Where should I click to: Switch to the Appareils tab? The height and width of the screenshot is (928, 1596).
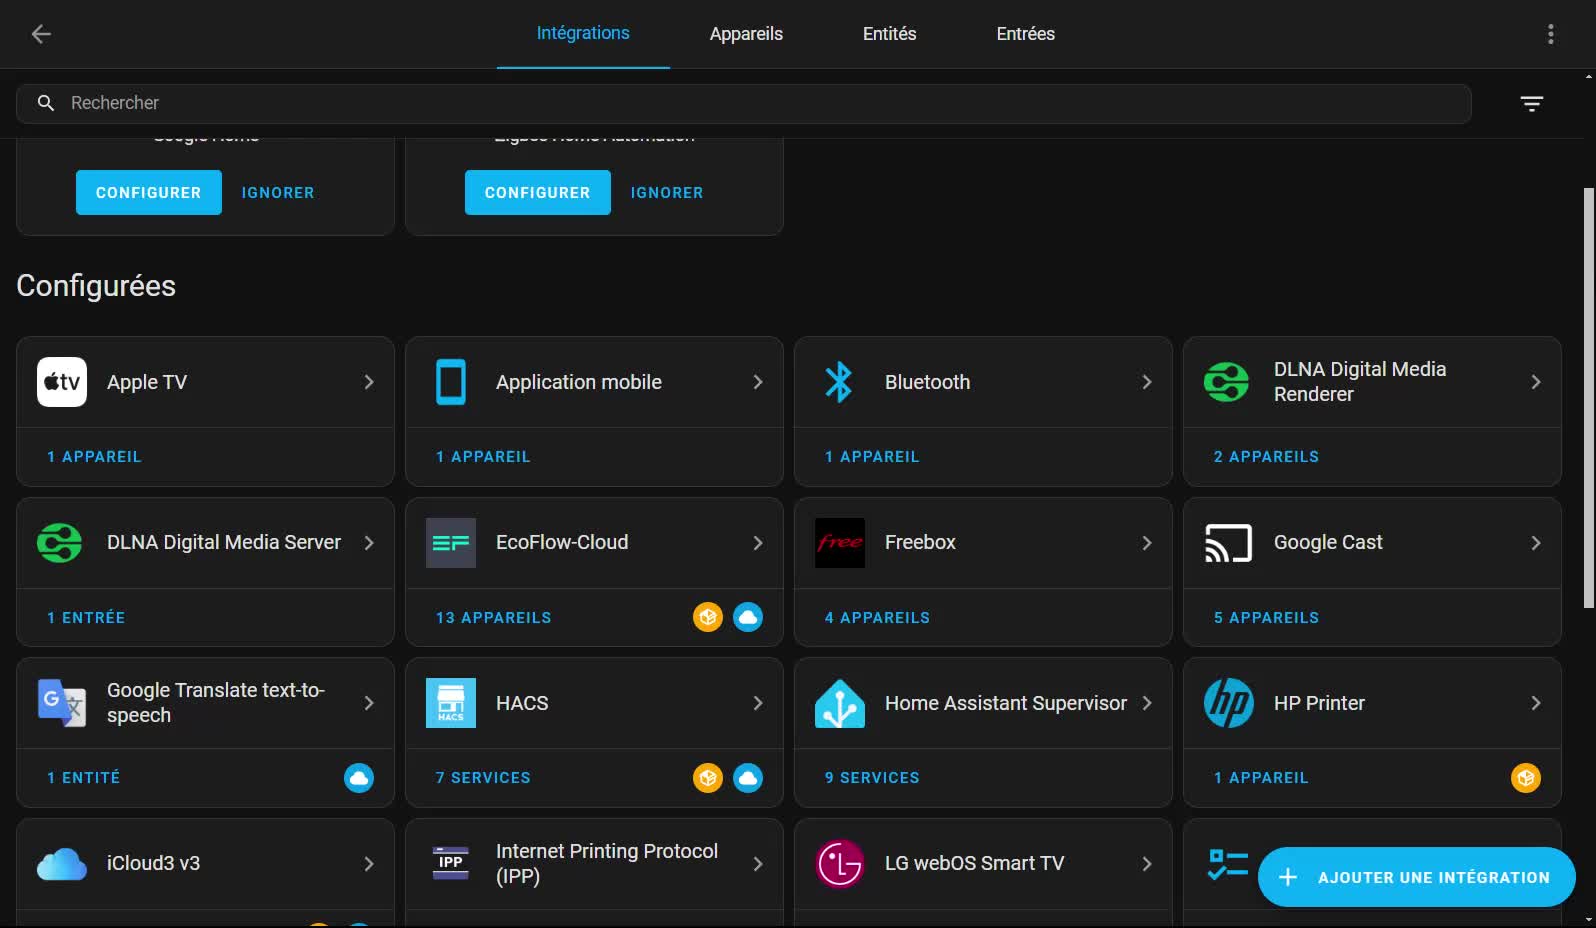[x=746, y=34]
